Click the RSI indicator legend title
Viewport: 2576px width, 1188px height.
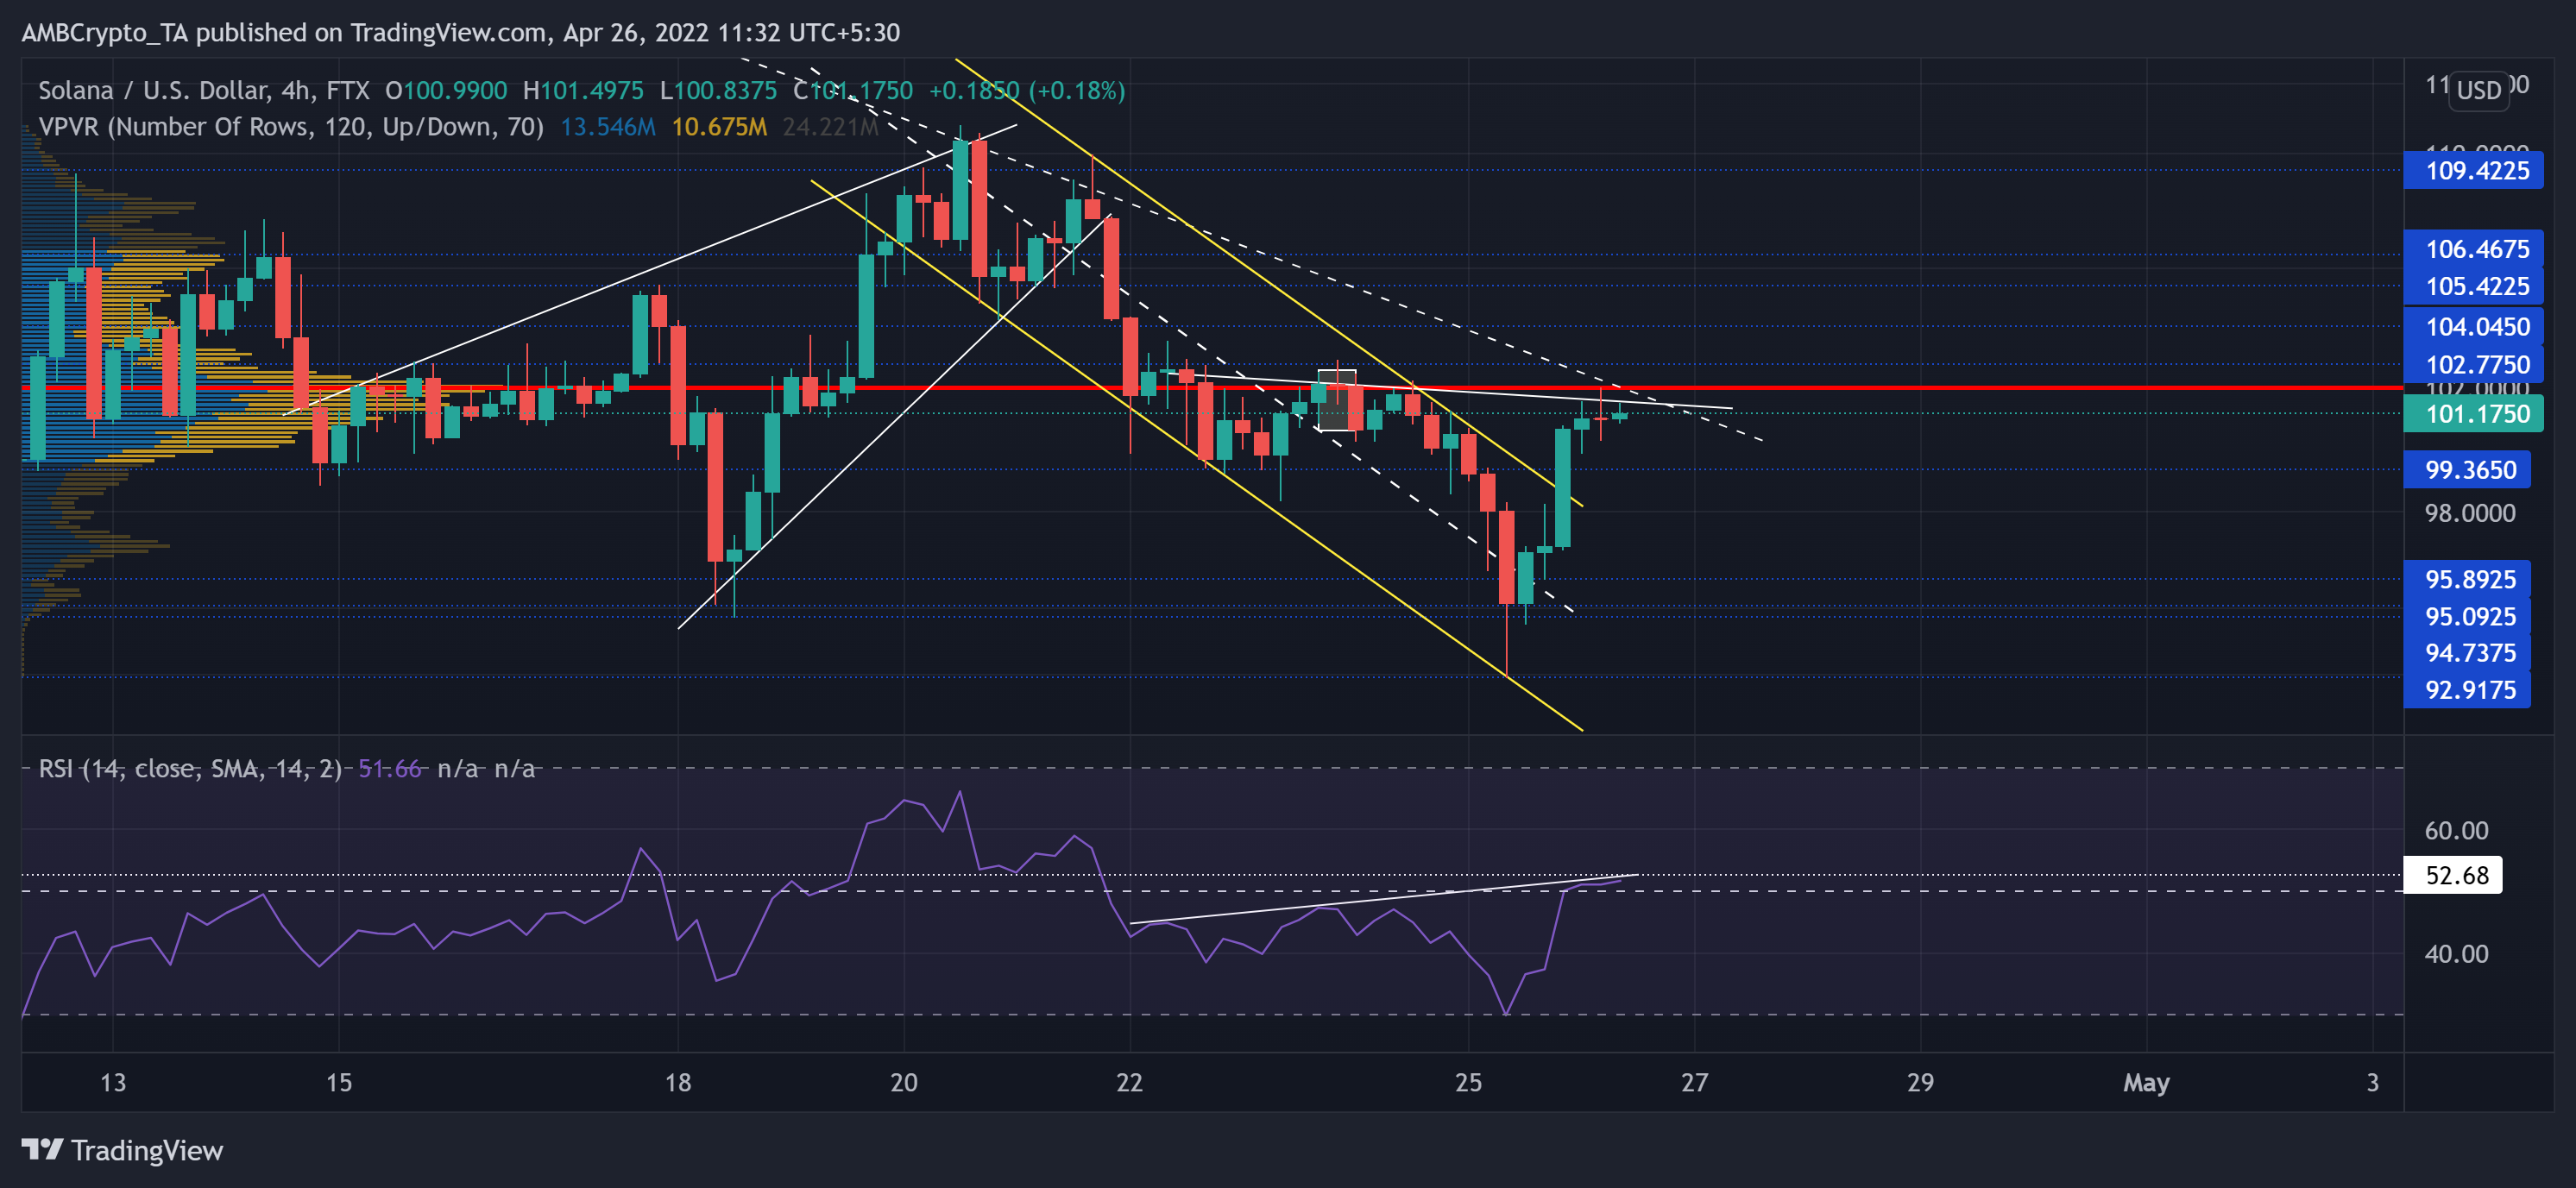190,768
